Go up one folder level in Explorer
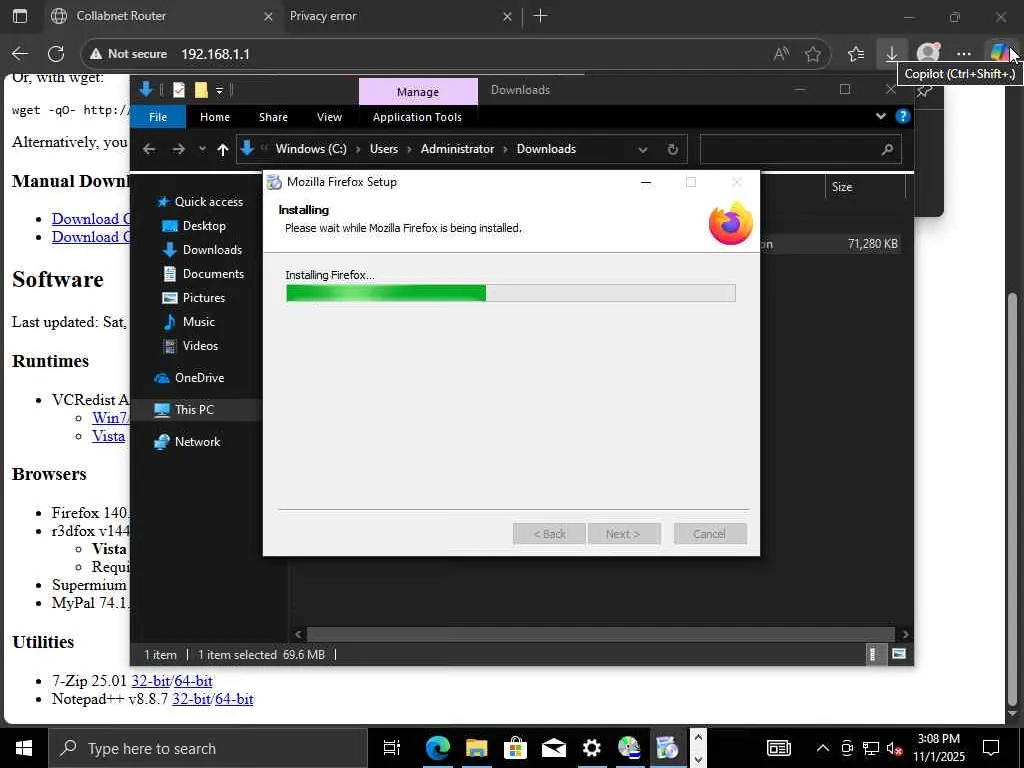This screenshot has width=1024, height=768. click(222, 150)
